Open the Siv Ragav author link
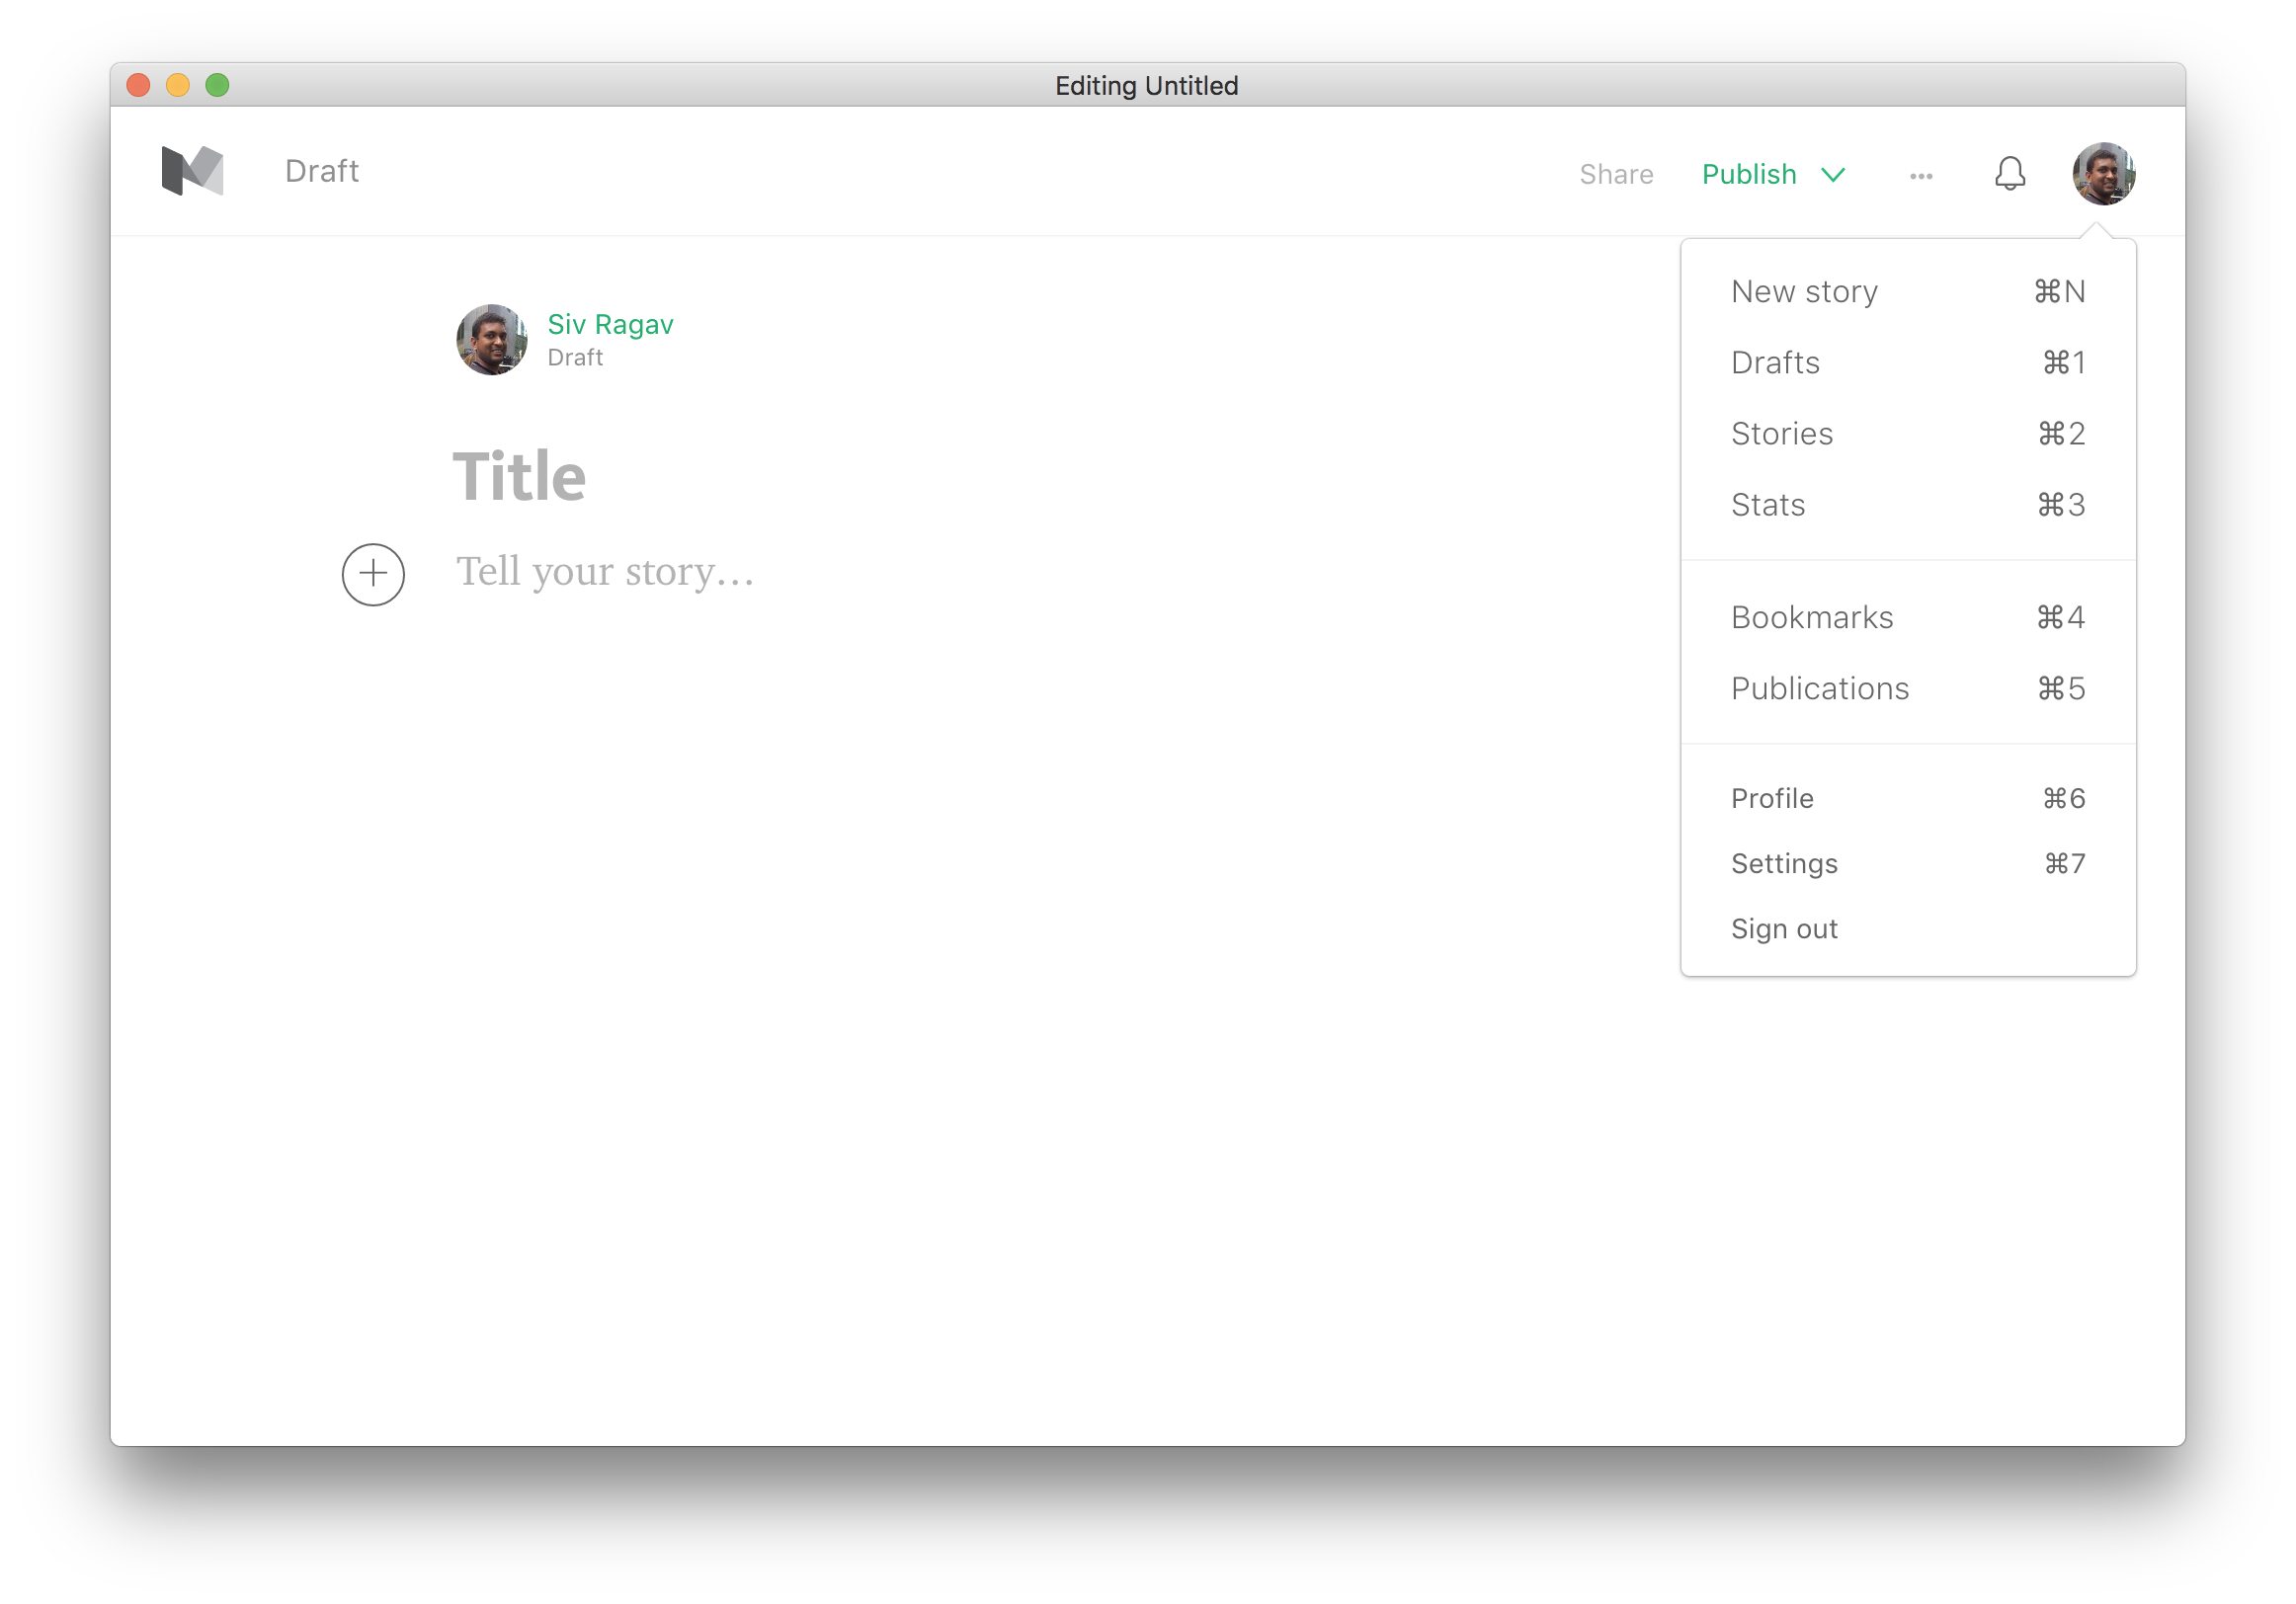 (x=610, y=324)
